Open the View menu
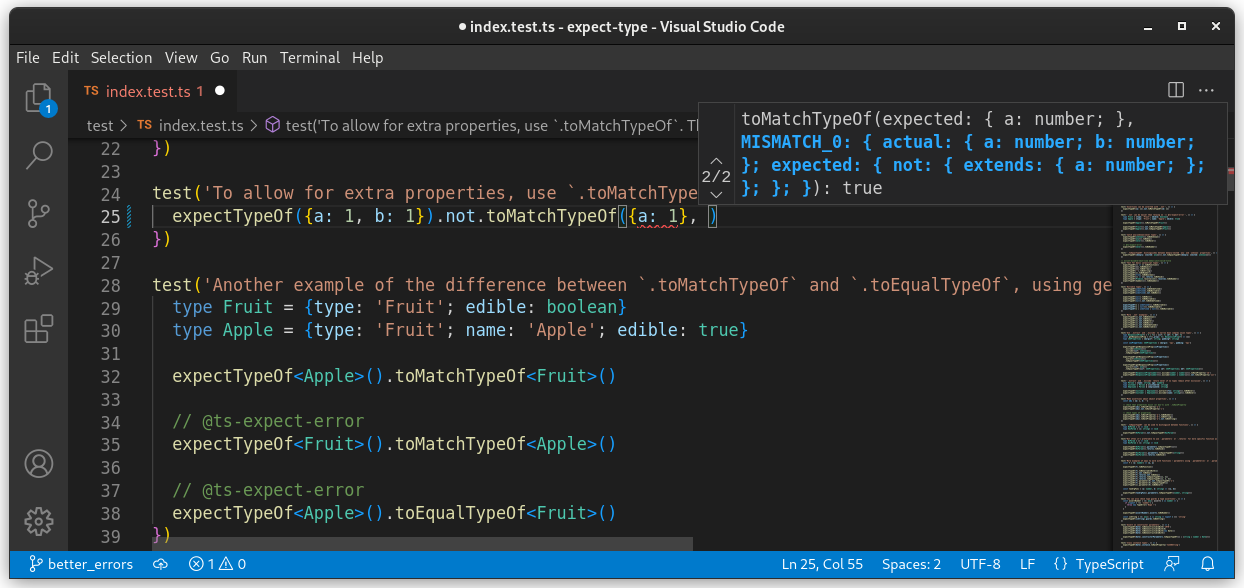Viewport: 1244px width, 588px height. coord(181,58)
